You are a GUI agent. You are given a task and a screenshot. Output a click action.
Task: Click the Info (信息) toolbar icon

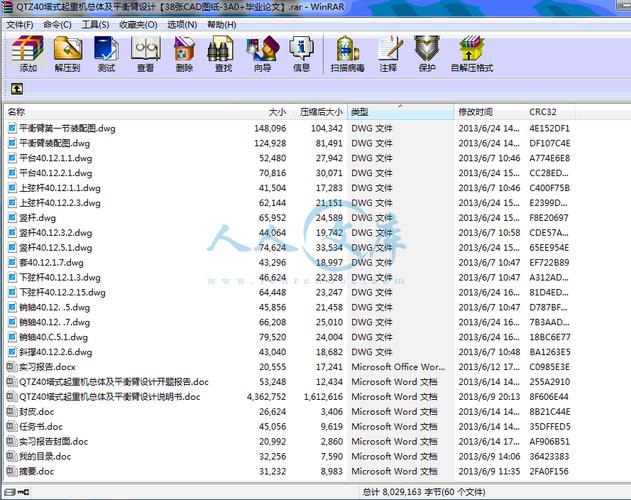coord(301,54)
